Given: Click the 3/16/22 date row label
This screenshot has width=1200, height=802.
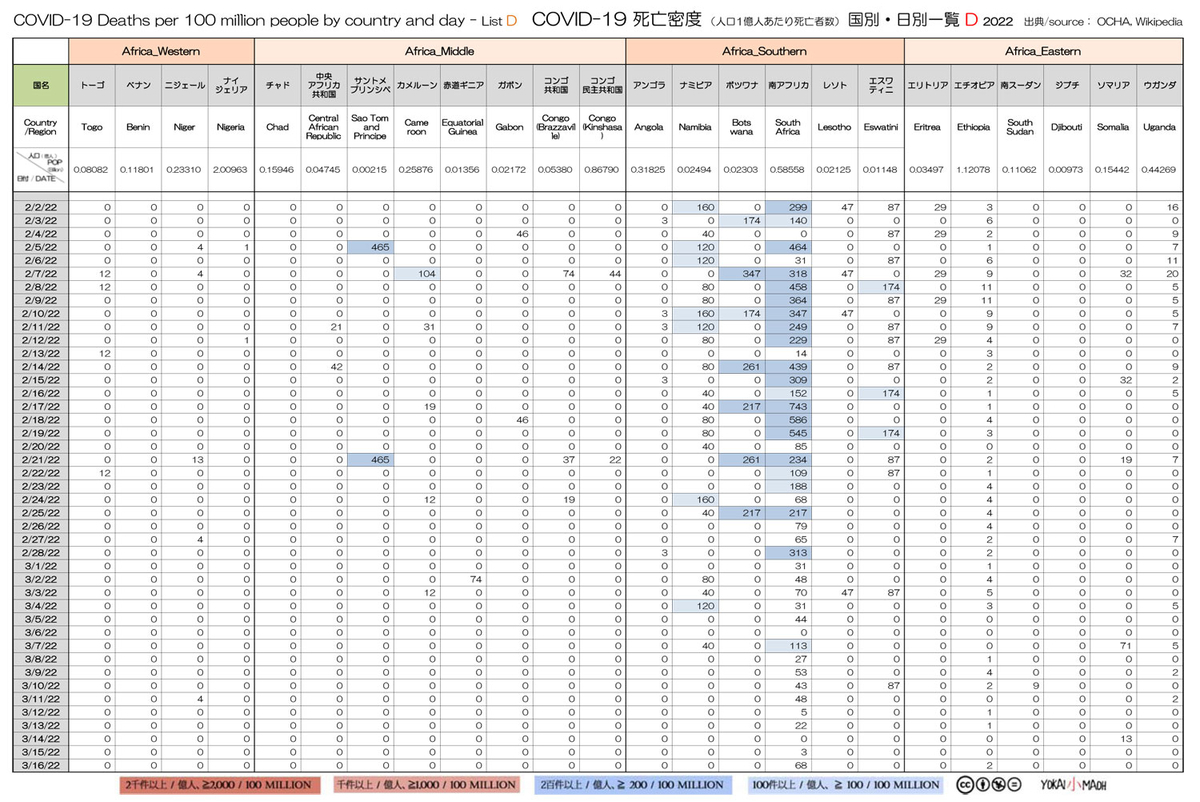Looking at the screenshot, I should coord(40,764).
